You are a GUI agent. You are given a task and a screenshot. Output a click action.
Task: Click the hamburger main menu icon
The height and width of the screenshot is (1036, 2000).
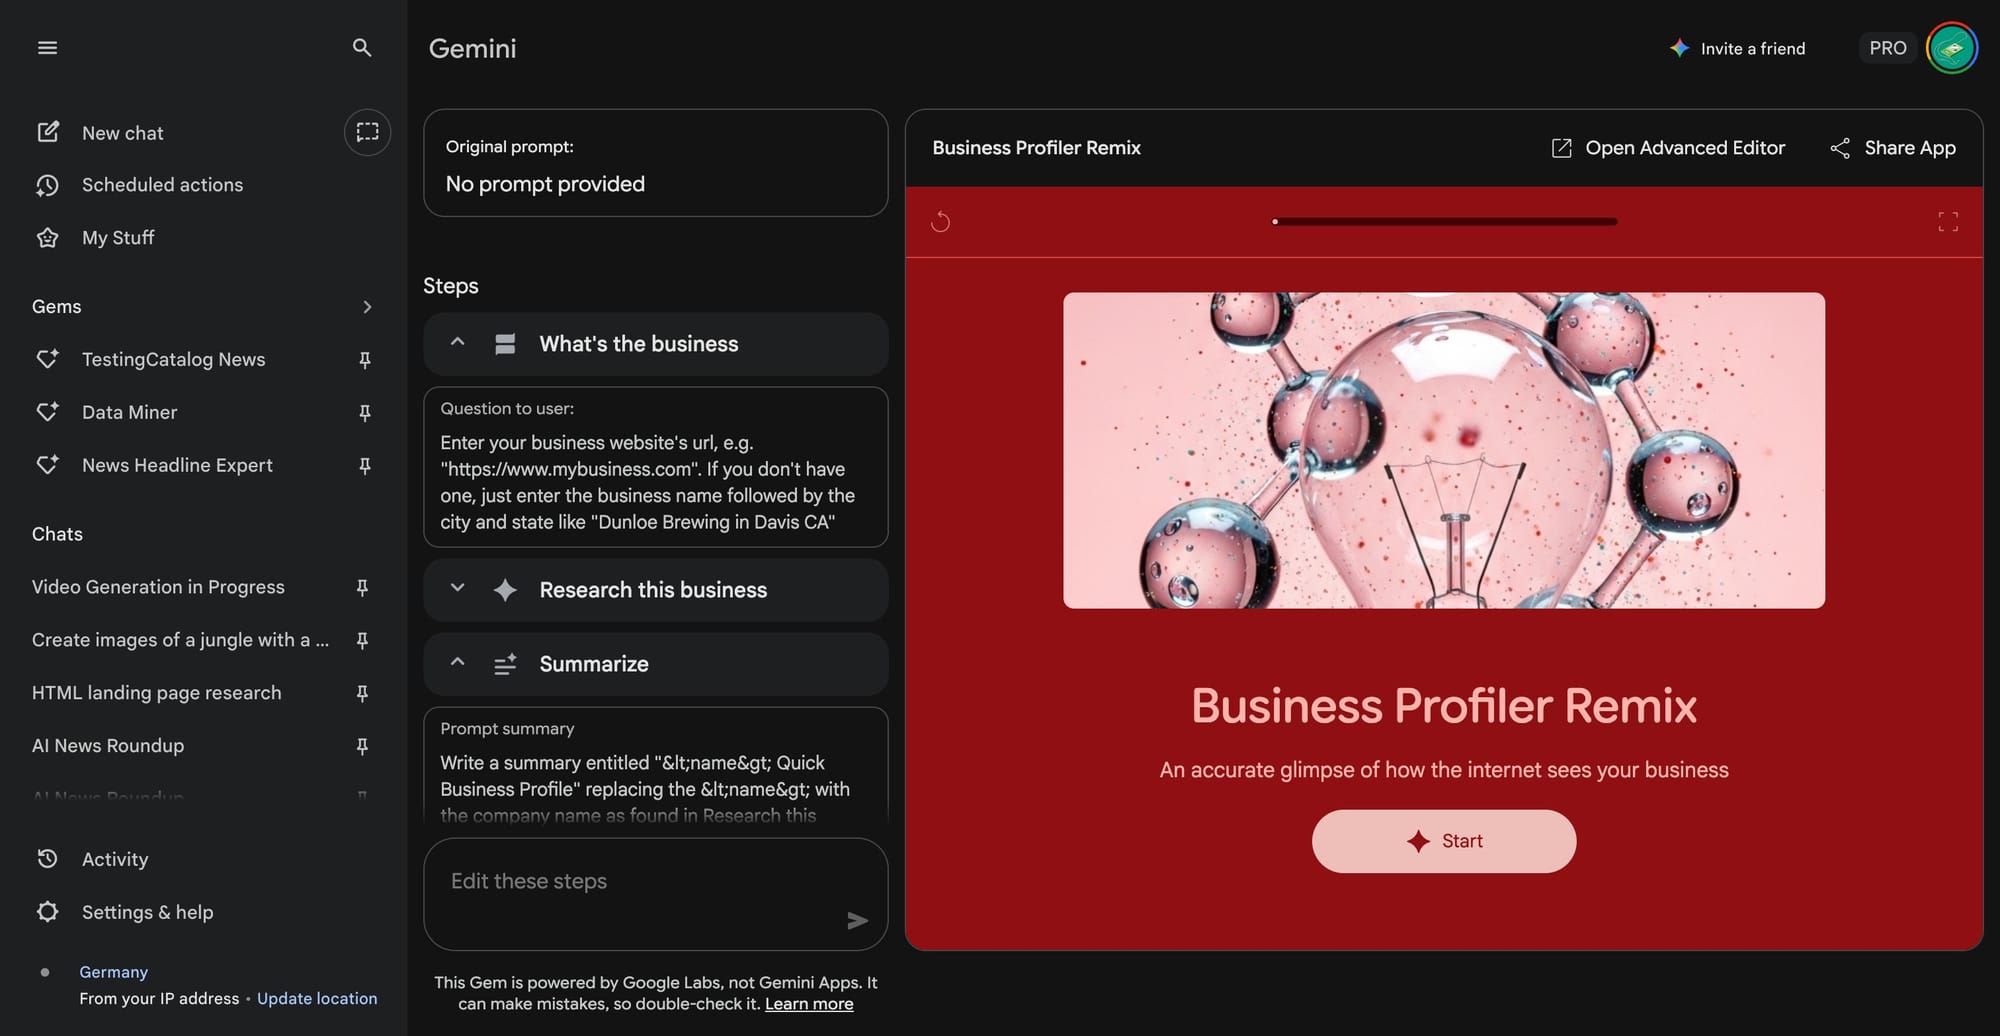click(47, 48)
